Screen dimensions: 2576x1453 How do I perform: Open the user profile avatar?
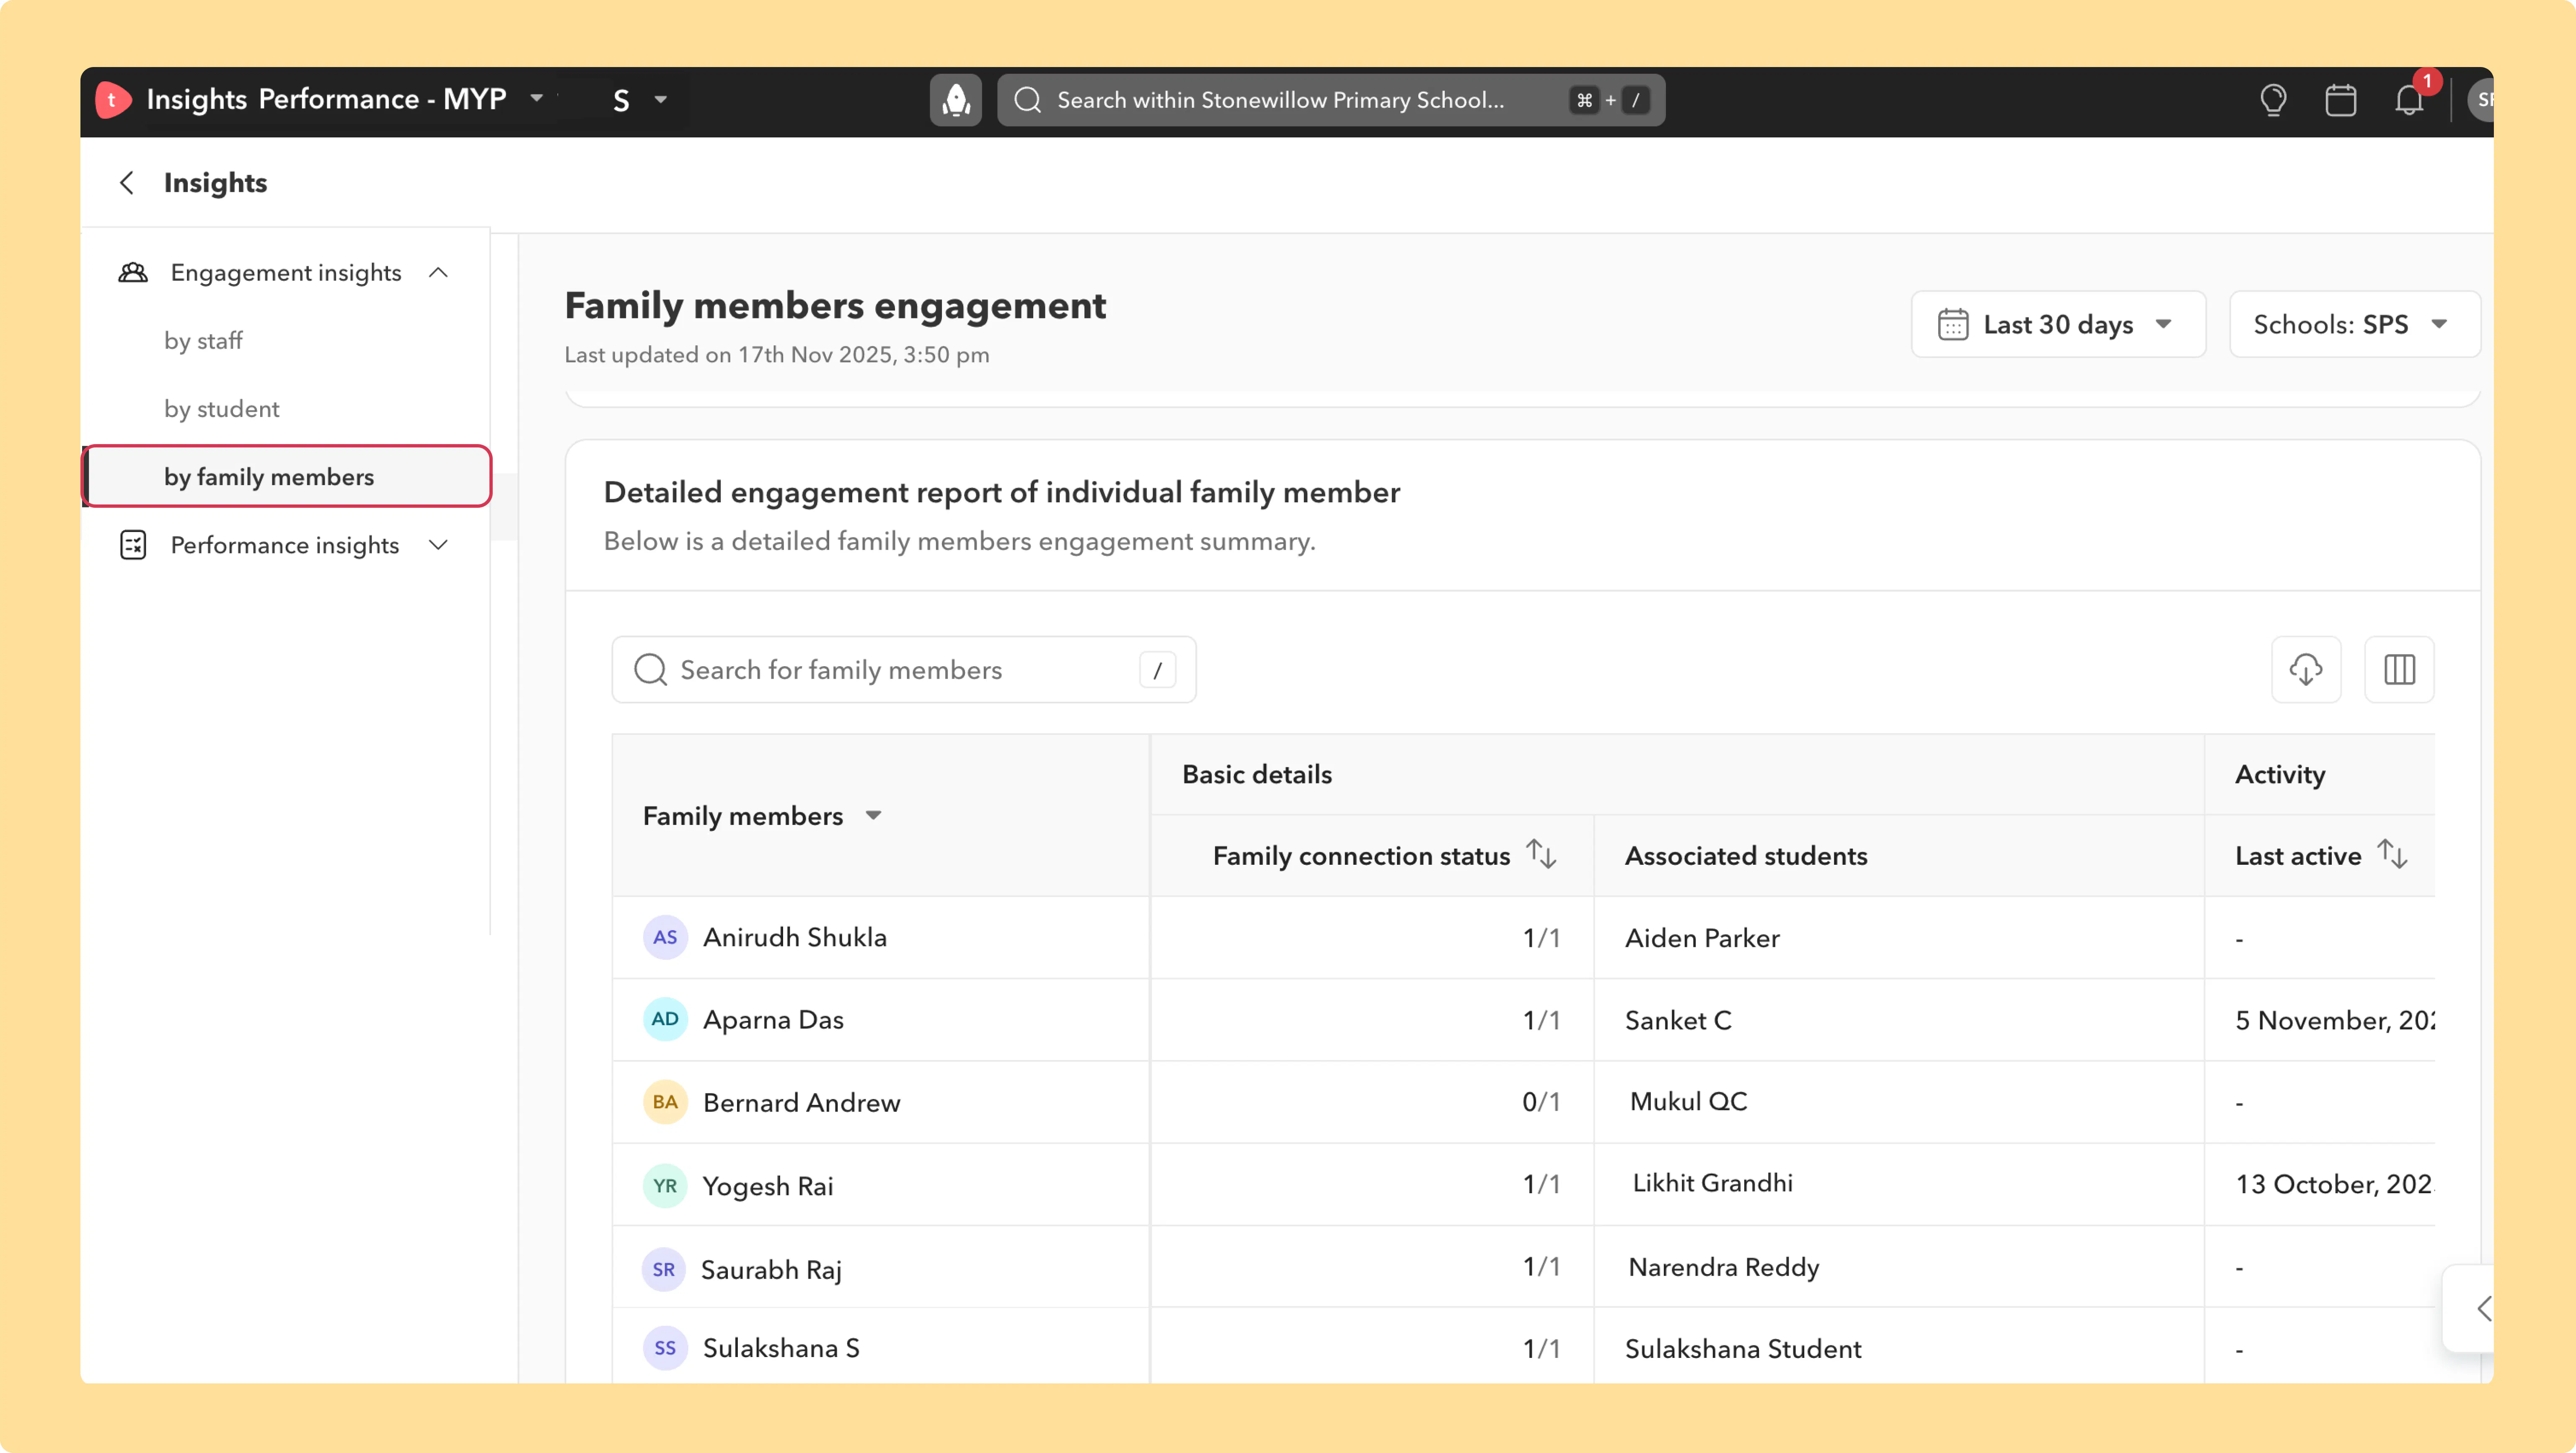point(2482,100)
